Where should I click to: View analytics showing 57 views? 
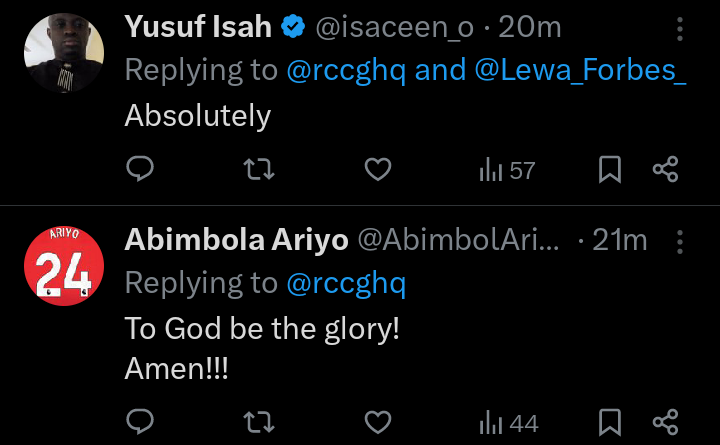[507, 170]
